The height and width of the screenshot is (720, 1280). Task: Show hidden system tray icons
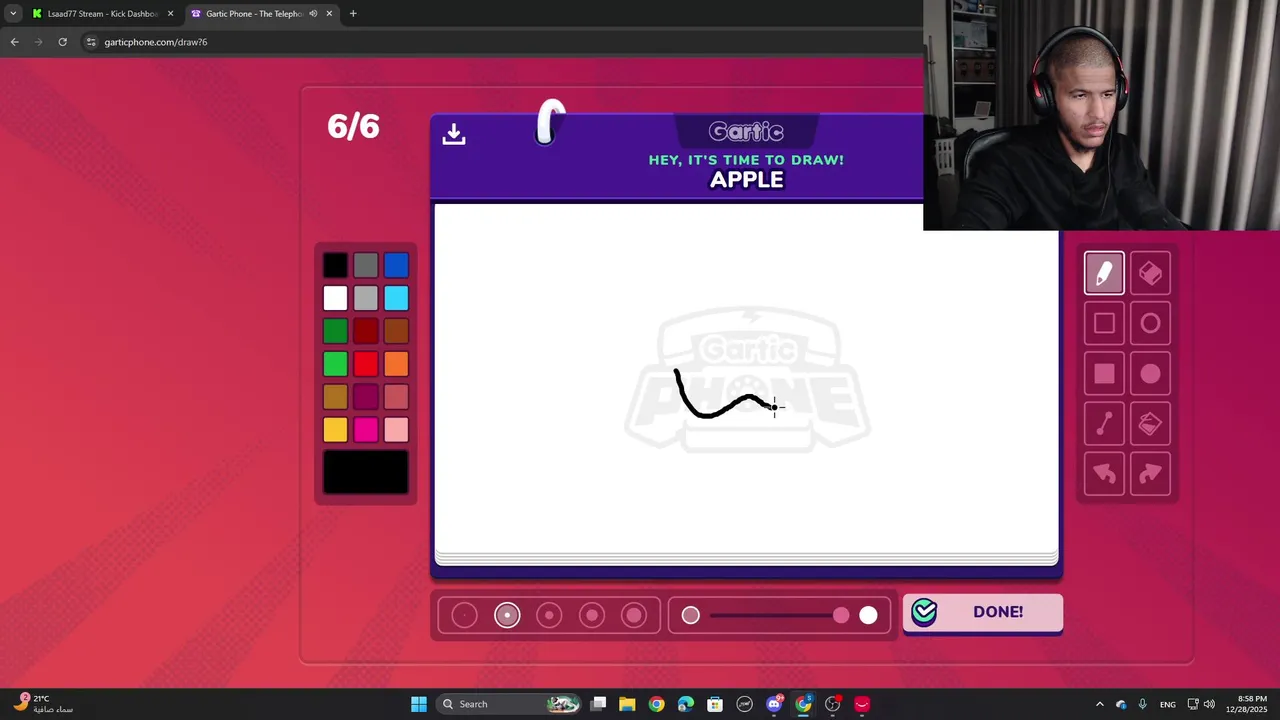(1099, 704)
